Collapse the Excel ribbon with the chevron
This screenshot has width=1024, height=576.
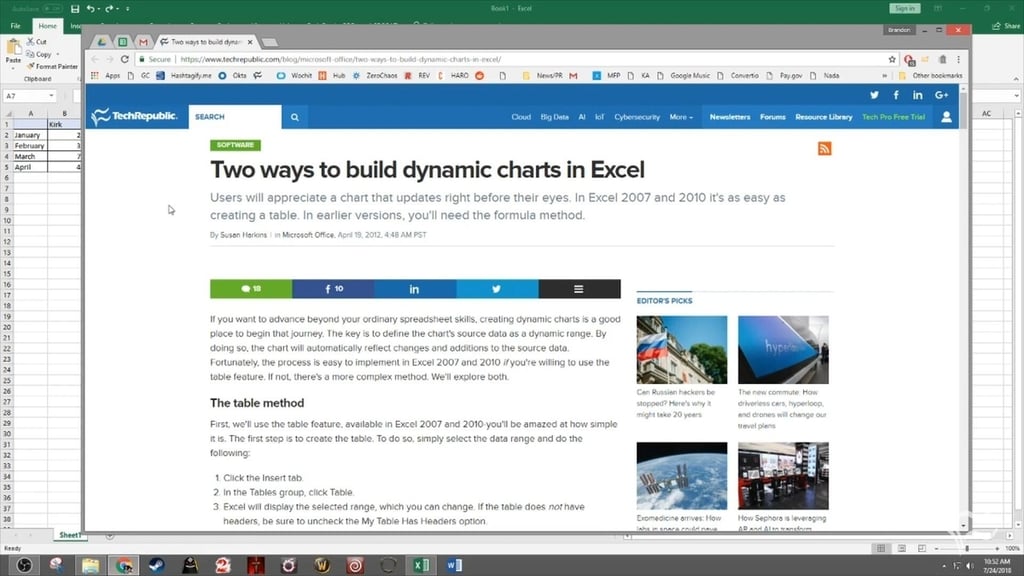click(1016, 79)
